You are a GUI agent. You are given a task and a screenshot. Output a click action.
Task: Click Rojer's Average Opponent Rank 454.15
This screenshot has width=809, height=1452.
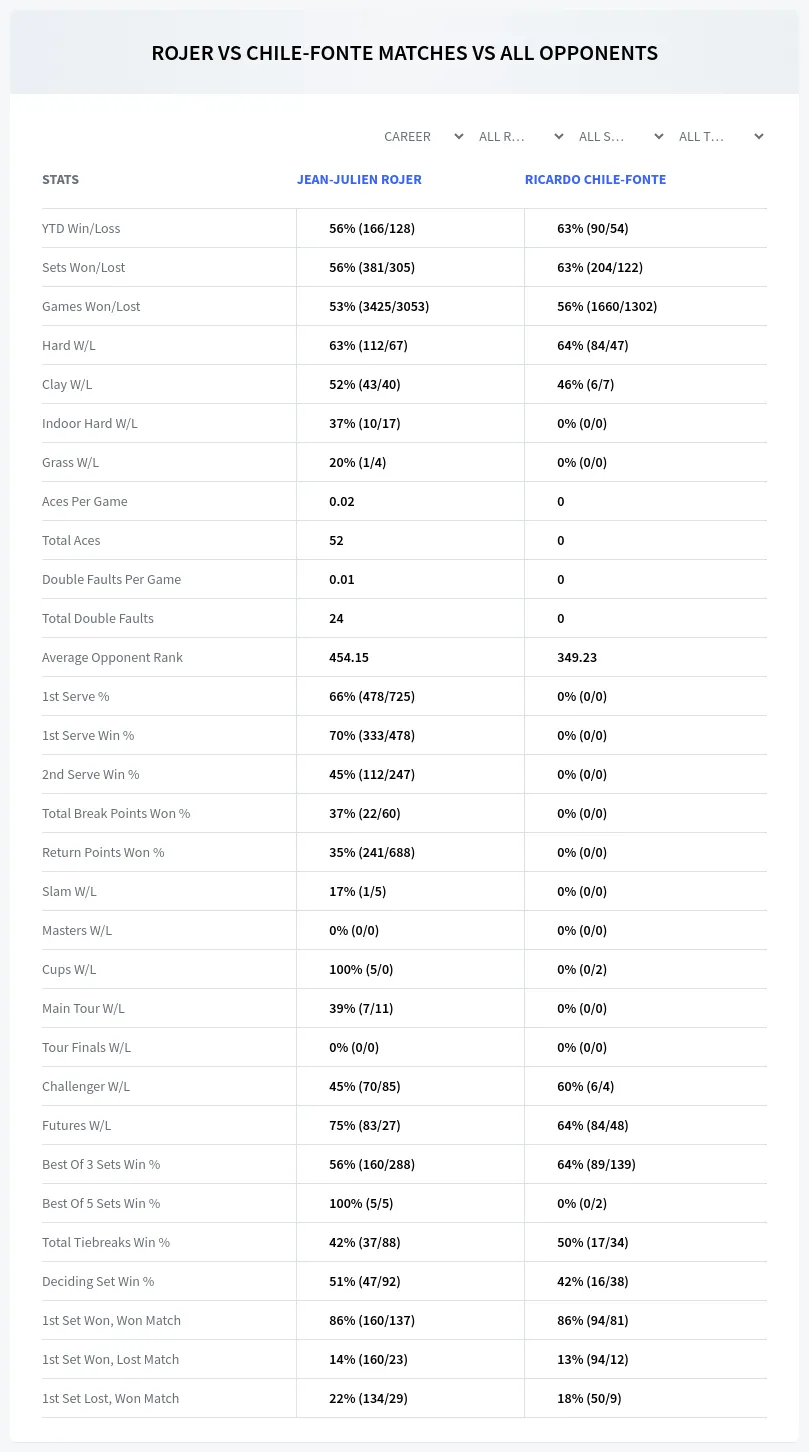pyautogui.click(x=349, y=657)
